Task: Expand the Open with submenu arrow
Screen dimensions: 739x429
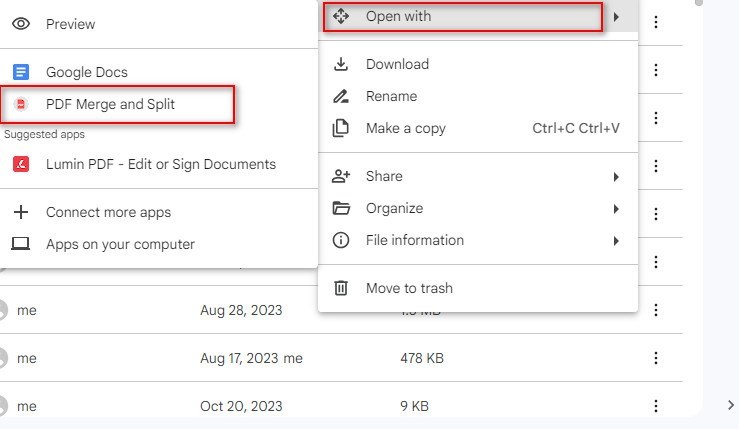Action: (616, 17)
